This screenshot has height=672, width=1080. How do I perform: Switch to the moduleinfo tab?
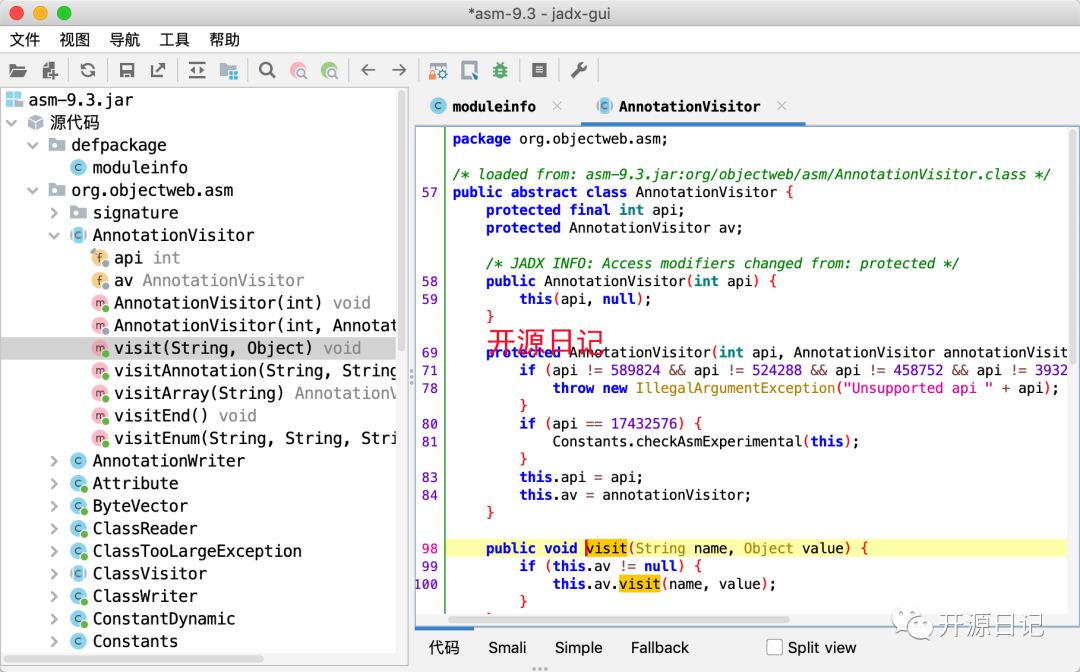click(x=493, y=106)
